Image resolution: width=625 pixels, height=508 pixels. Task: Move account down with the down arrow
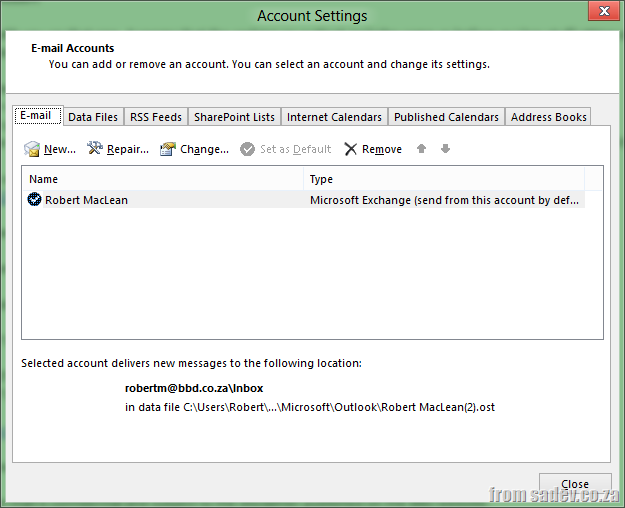point(445,149)
